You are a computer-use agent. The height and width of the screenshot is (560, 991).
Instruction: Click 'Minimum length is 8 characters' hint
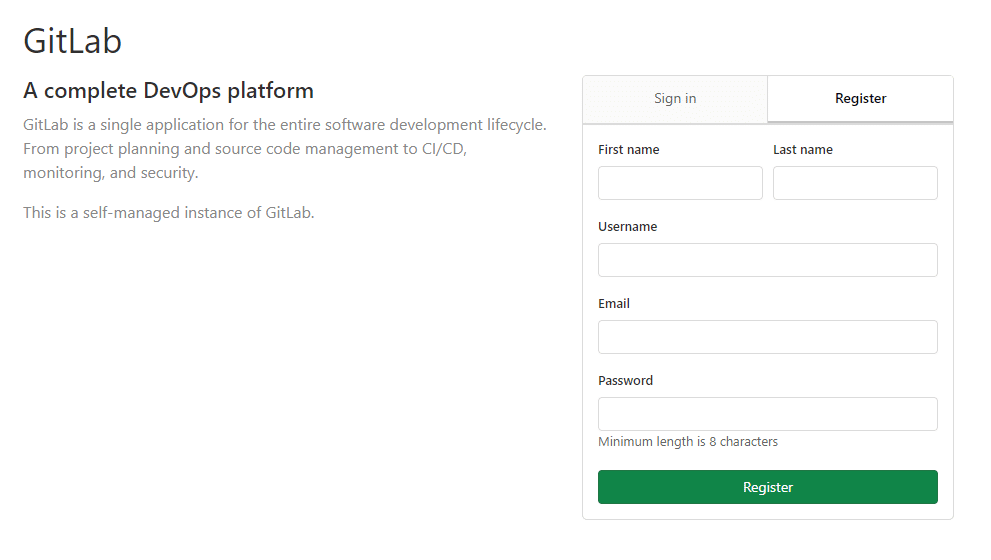coord(688,442)
